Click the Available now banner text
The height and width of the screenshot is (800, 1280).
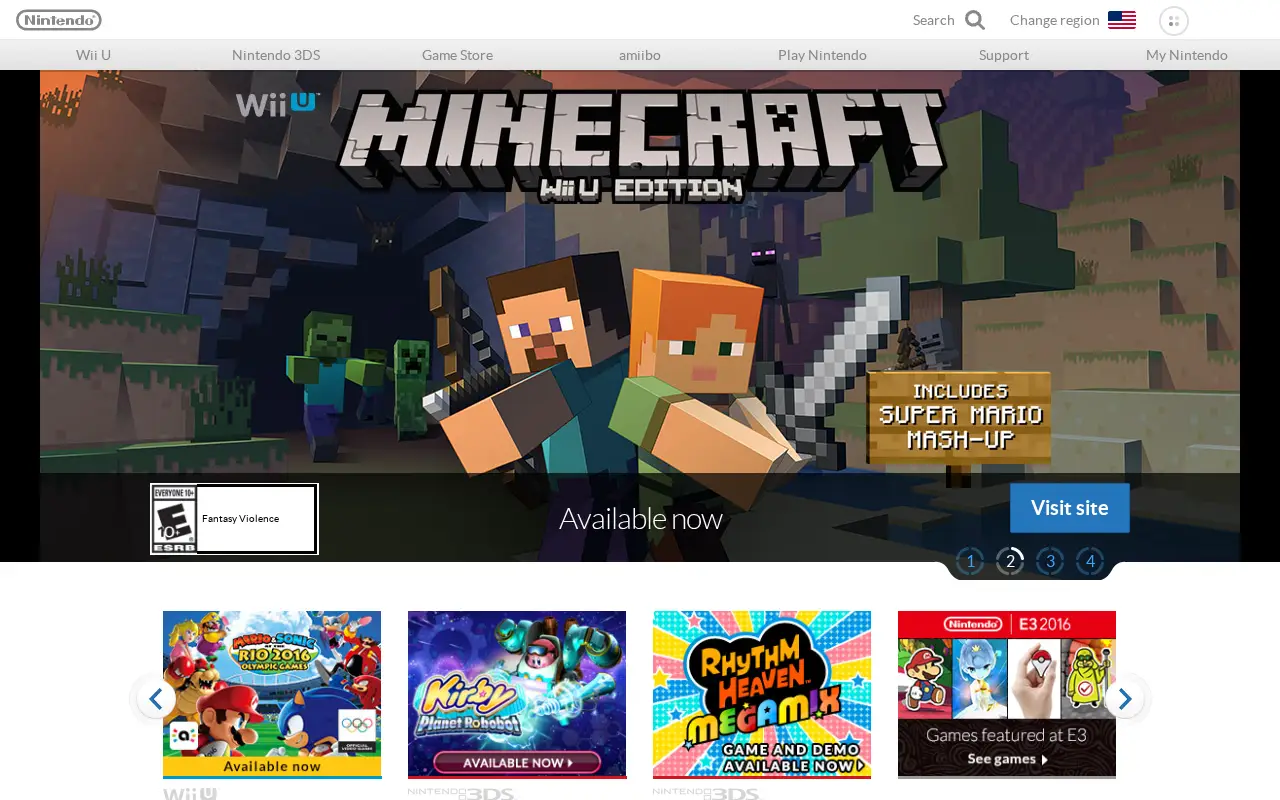click(x=640, y=518)
